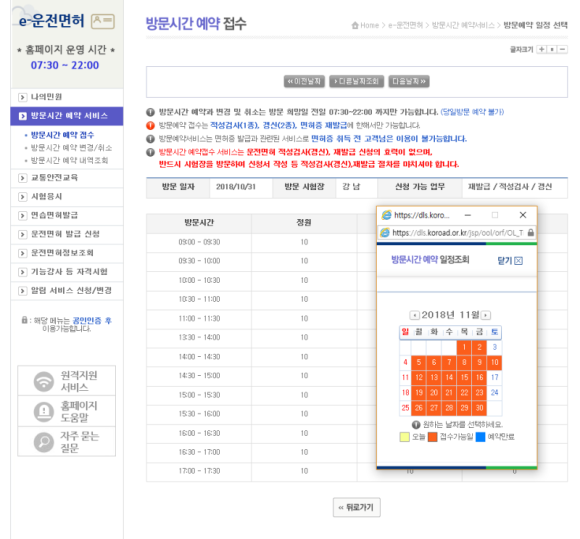580x539 pixels.
Task: Click the popup URL address field
Action: pos(457,233)
